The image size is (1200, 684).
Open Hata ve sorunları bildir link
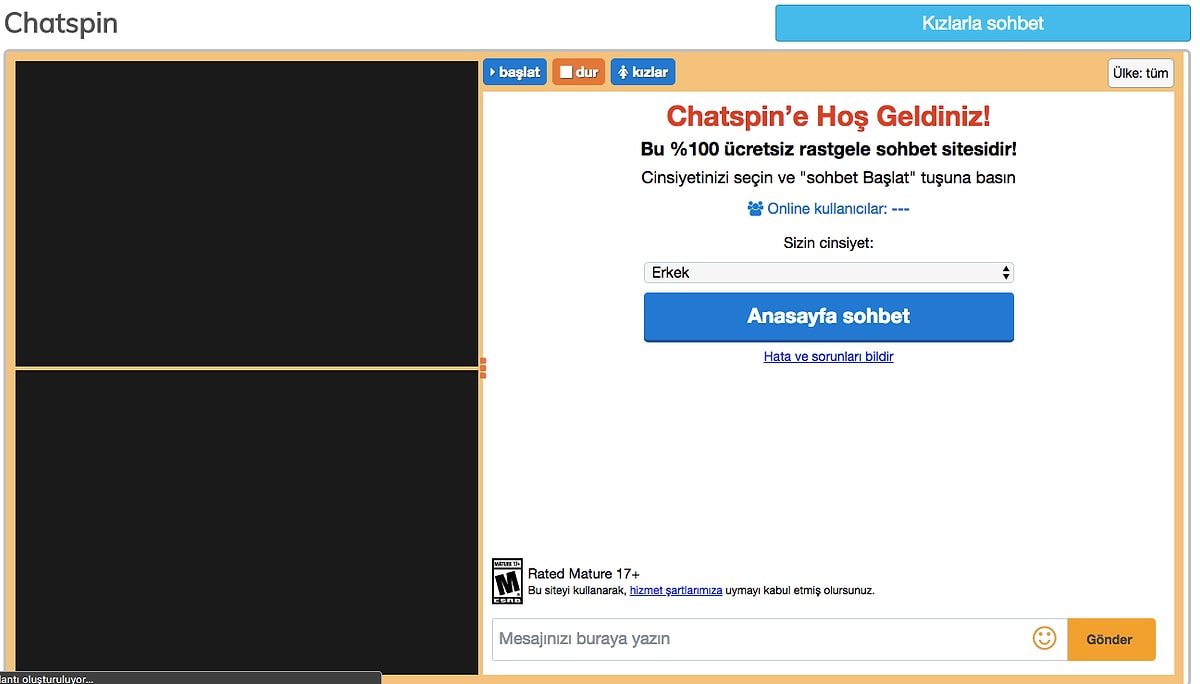[x=828, y=356]
